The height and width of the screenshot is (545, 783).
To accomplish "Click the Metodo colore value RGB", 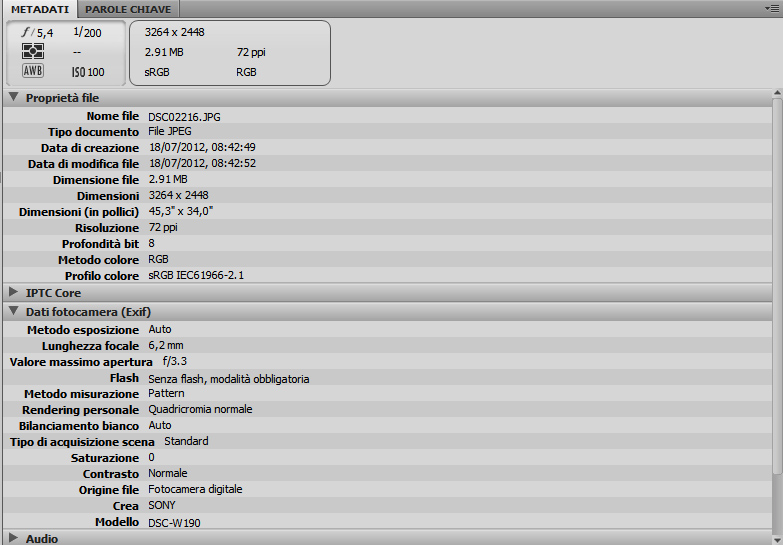I will pyautogui.click(x=158, y=259).
